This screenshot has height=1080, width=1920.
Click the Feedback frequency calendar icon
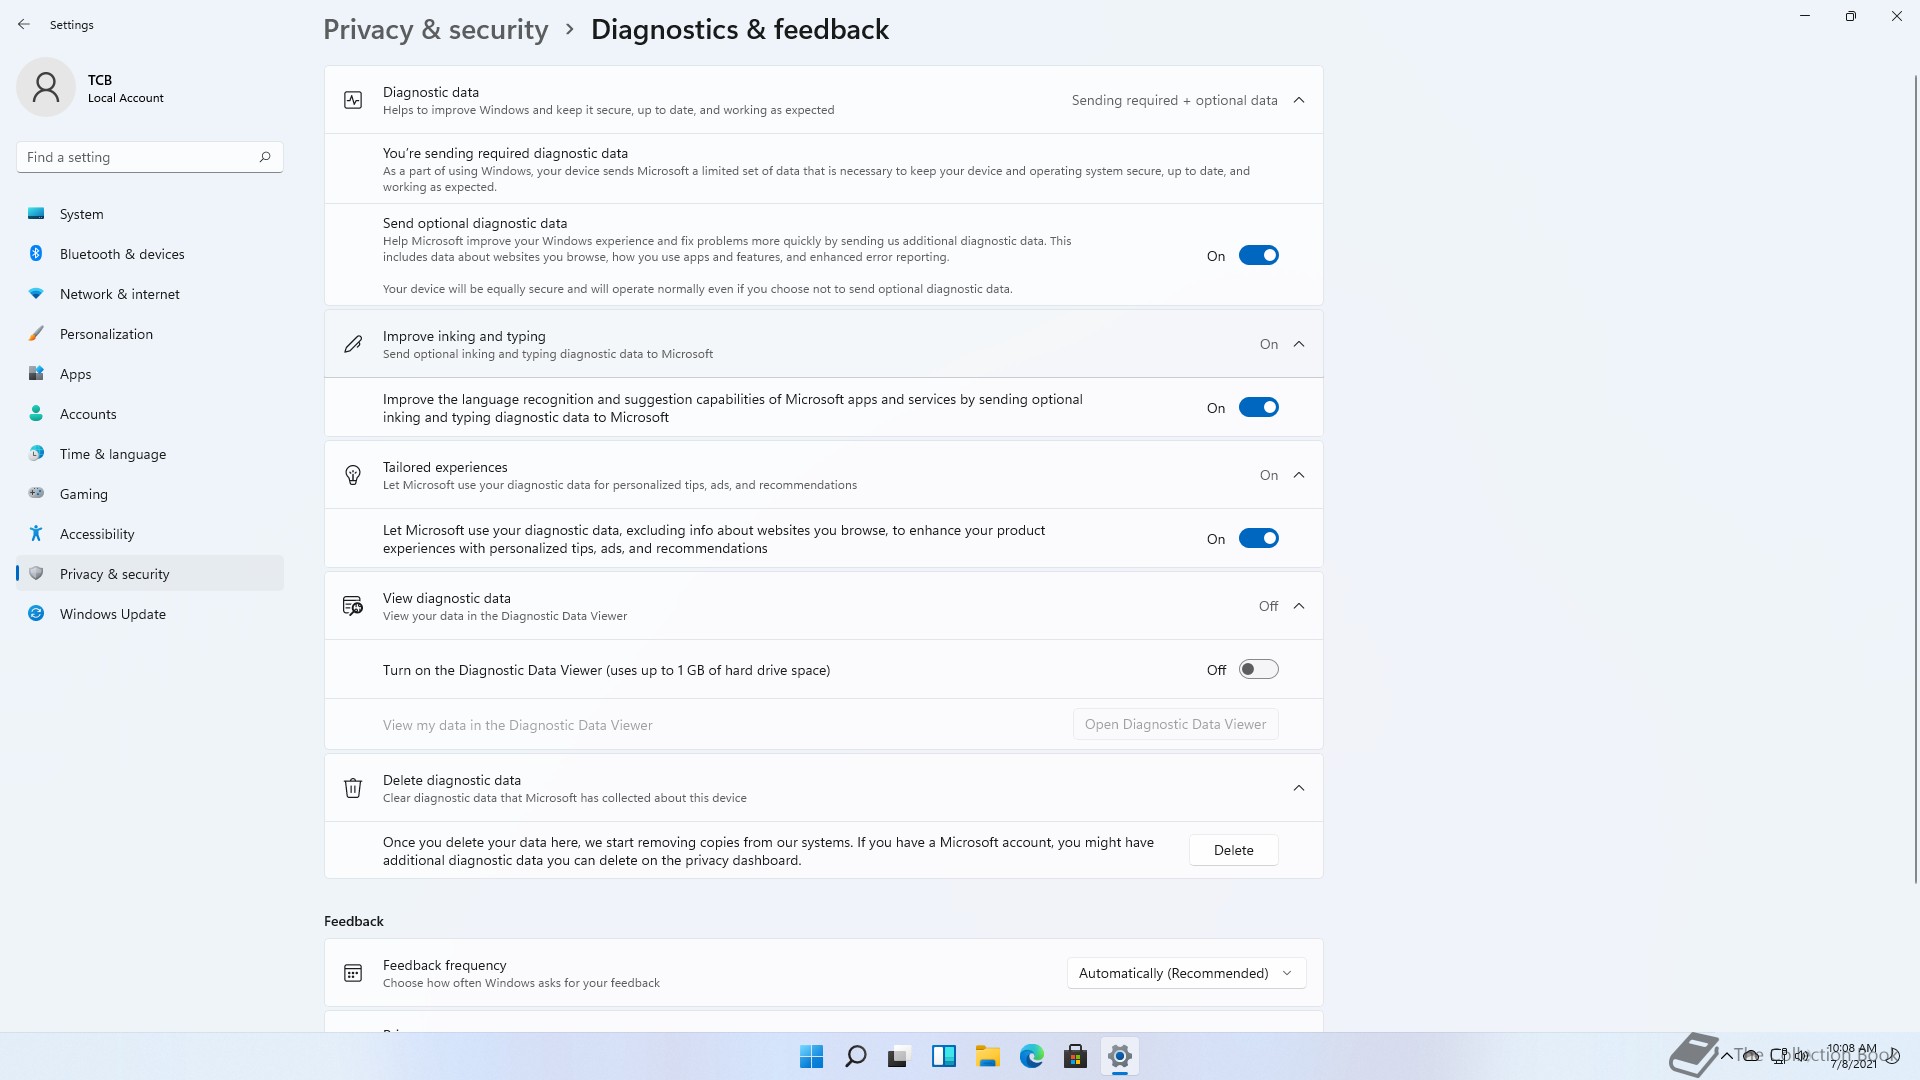pyautogui.click(x=353, y=973)
